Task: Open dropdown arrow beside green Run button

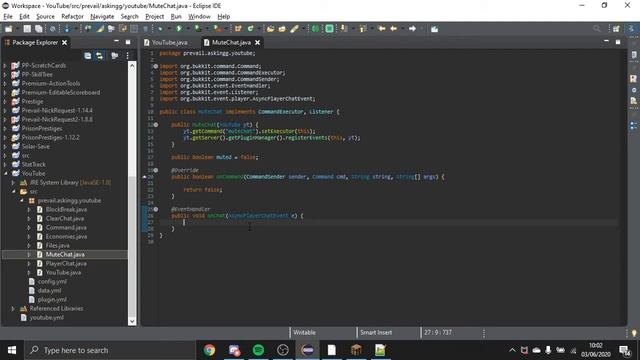Action: click(188, 29)
